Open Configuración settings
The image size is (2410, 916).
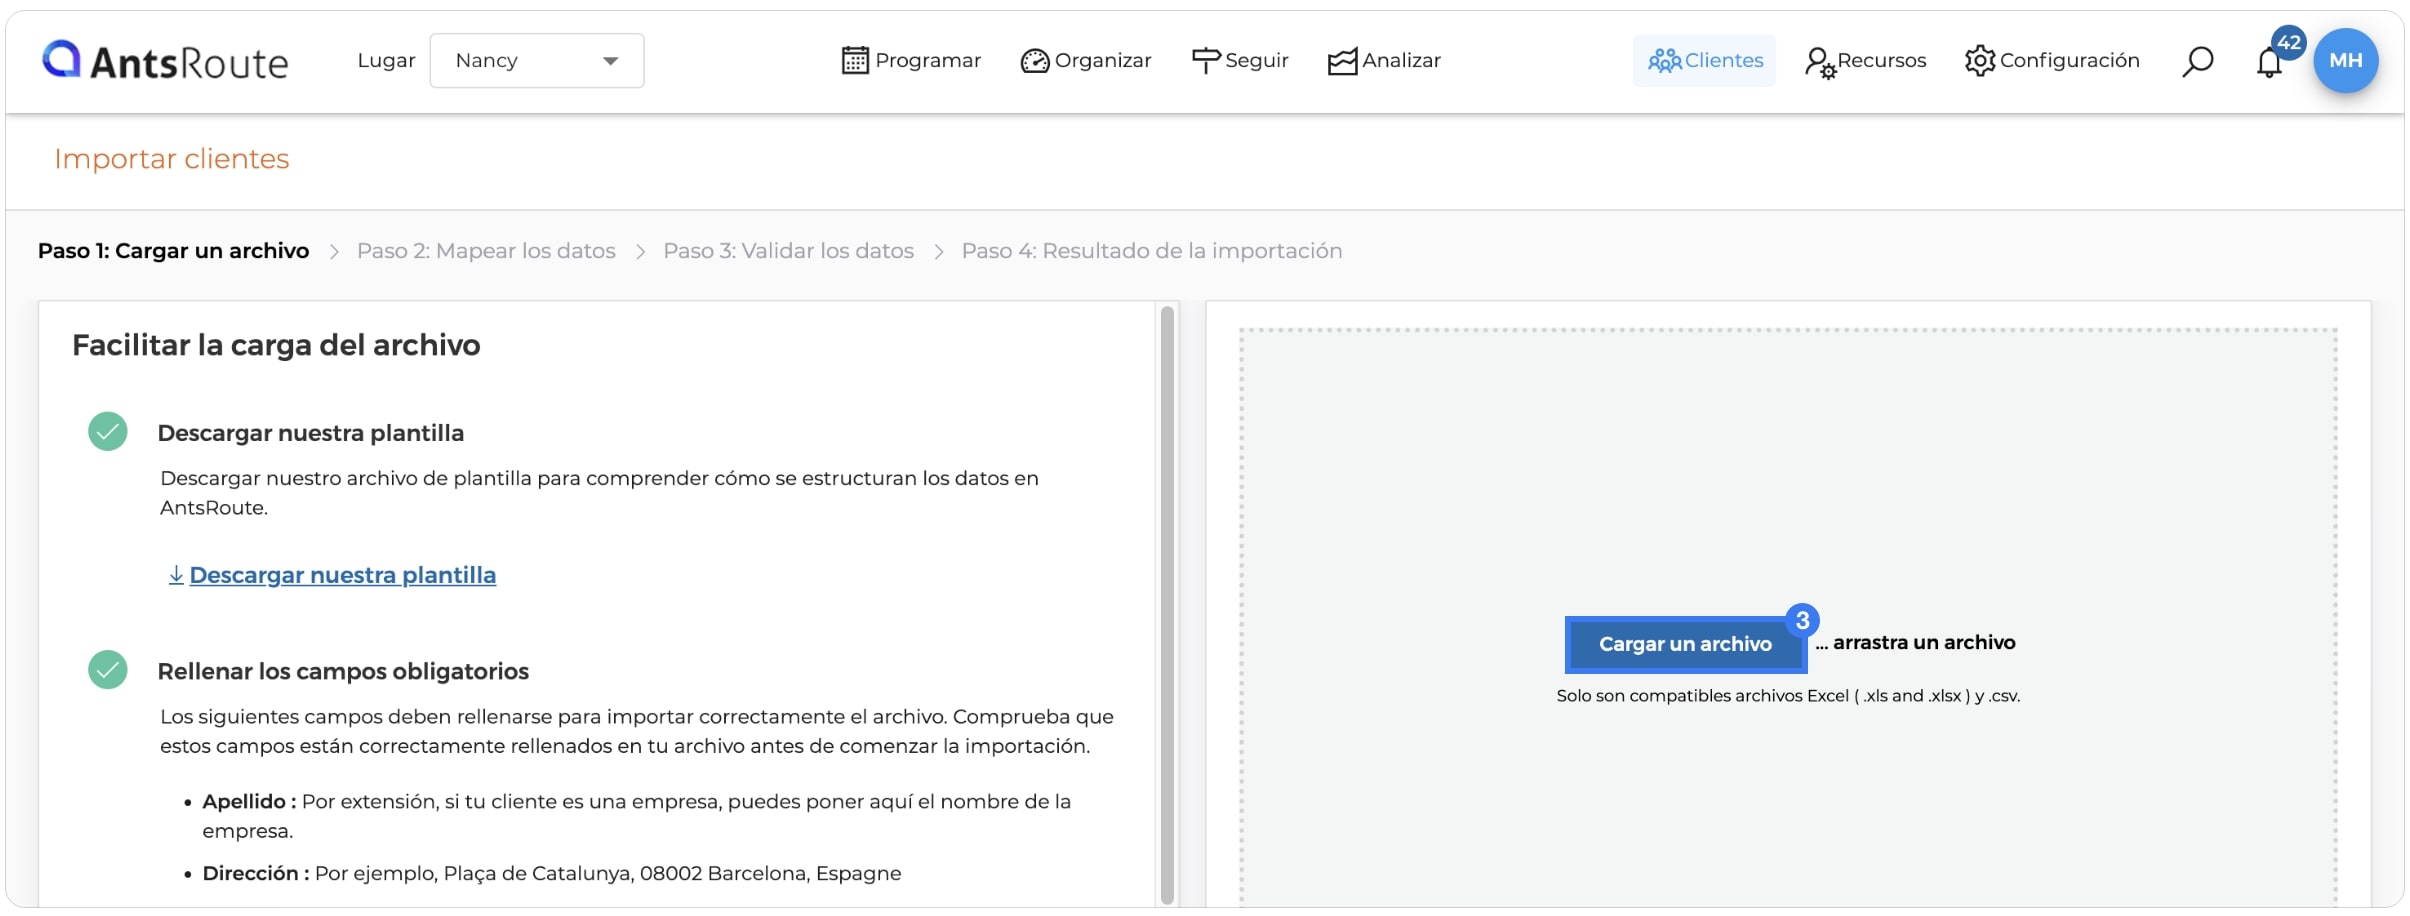2052,61
